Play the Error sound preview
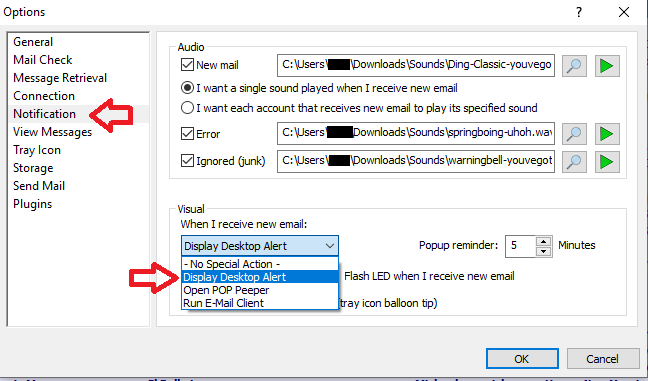The image size is (648, 381). pyautogui.click(x=607, y=133)
